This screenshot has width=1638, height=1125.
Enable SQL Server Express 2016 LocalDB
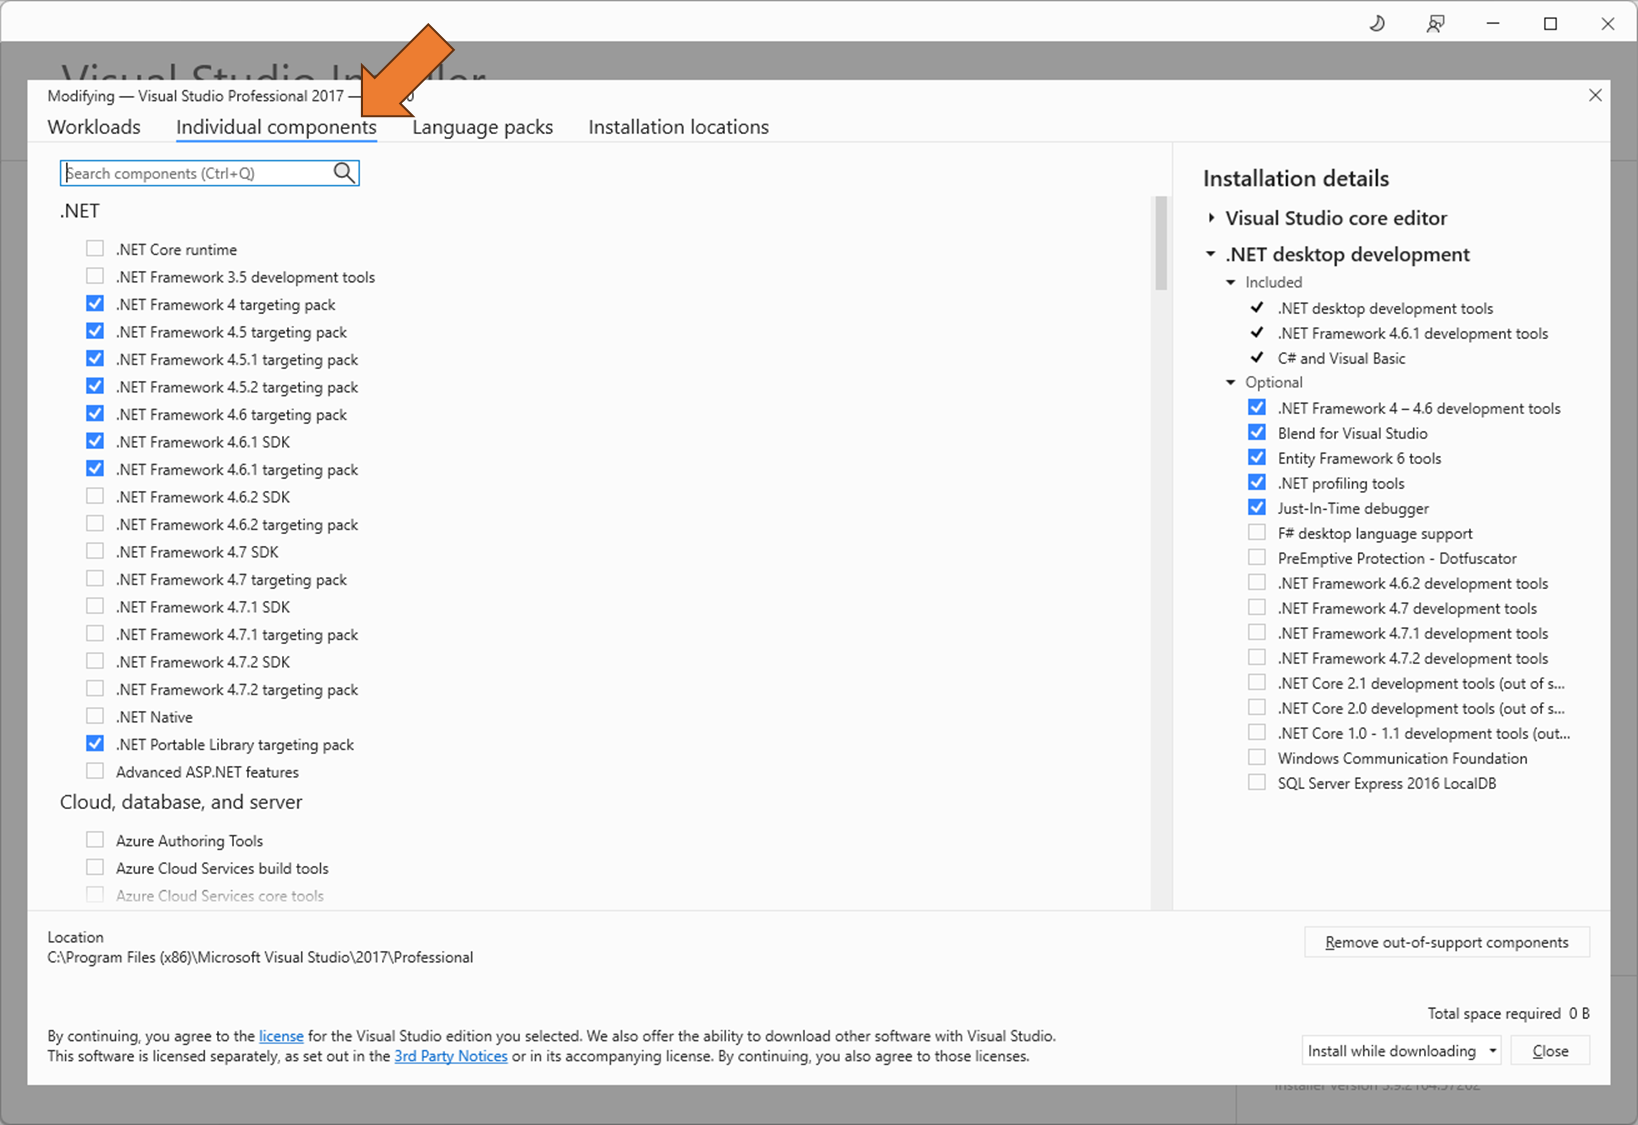[1257, 782]
